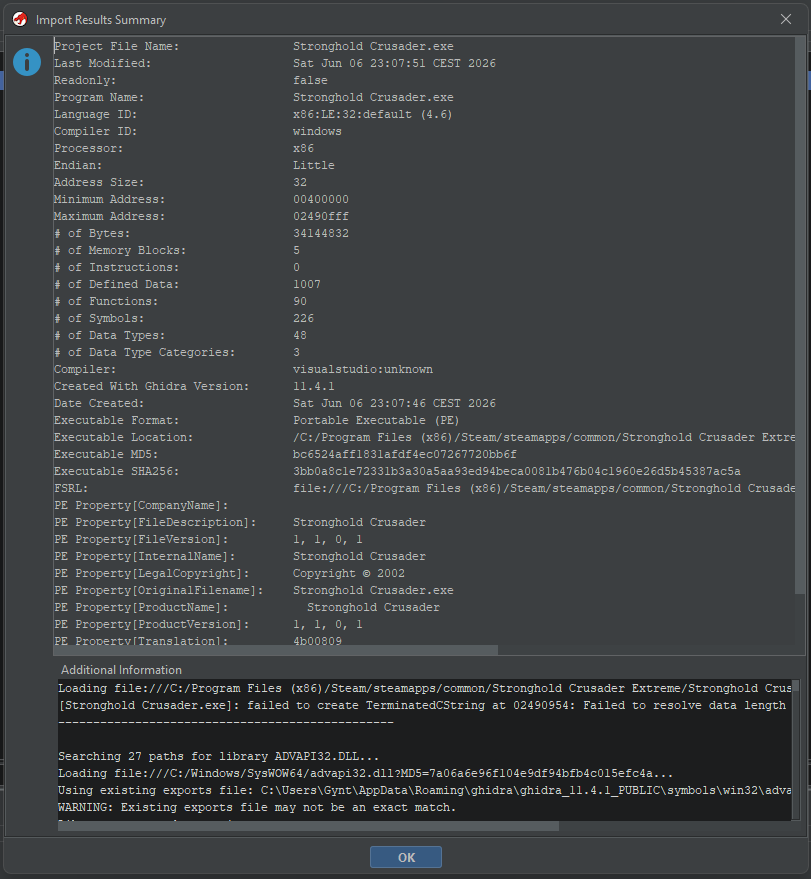Click the 'Loading file:///C:/Windows/SysWOW64/advapi32.dll' line
The image size is (811, 879).
365,773
